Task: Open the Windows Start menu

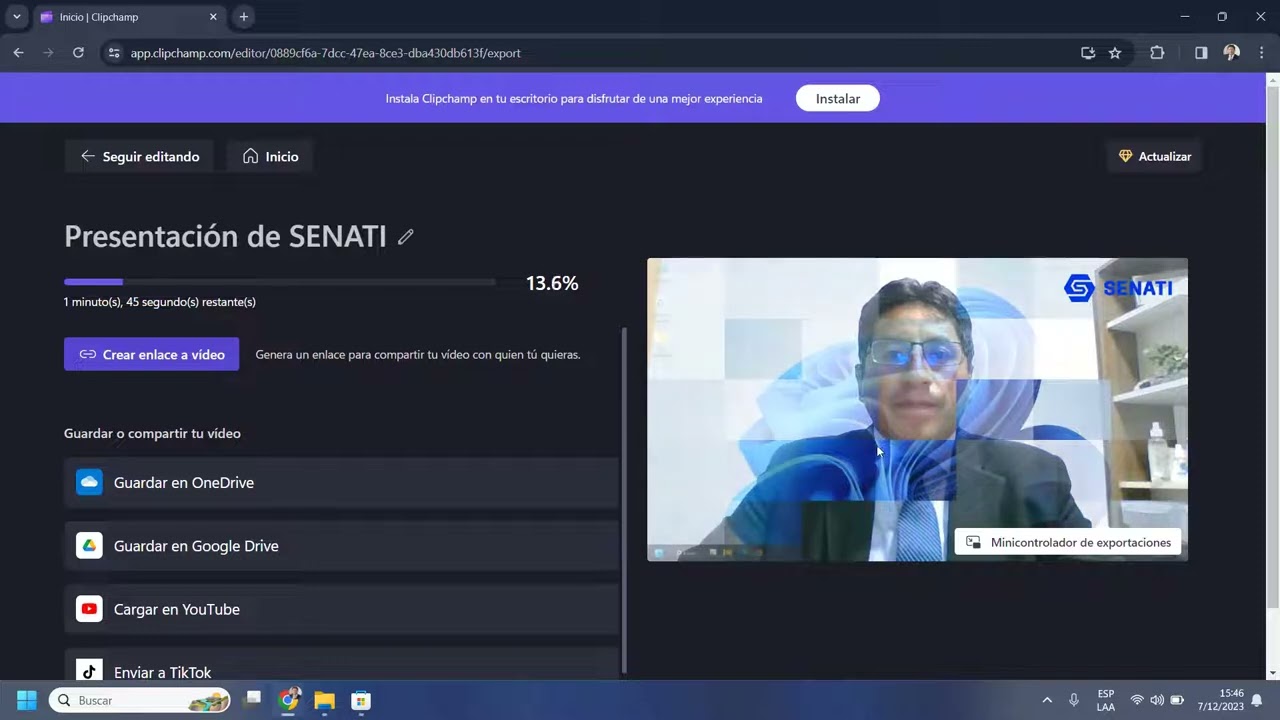Action: [27, 700]
